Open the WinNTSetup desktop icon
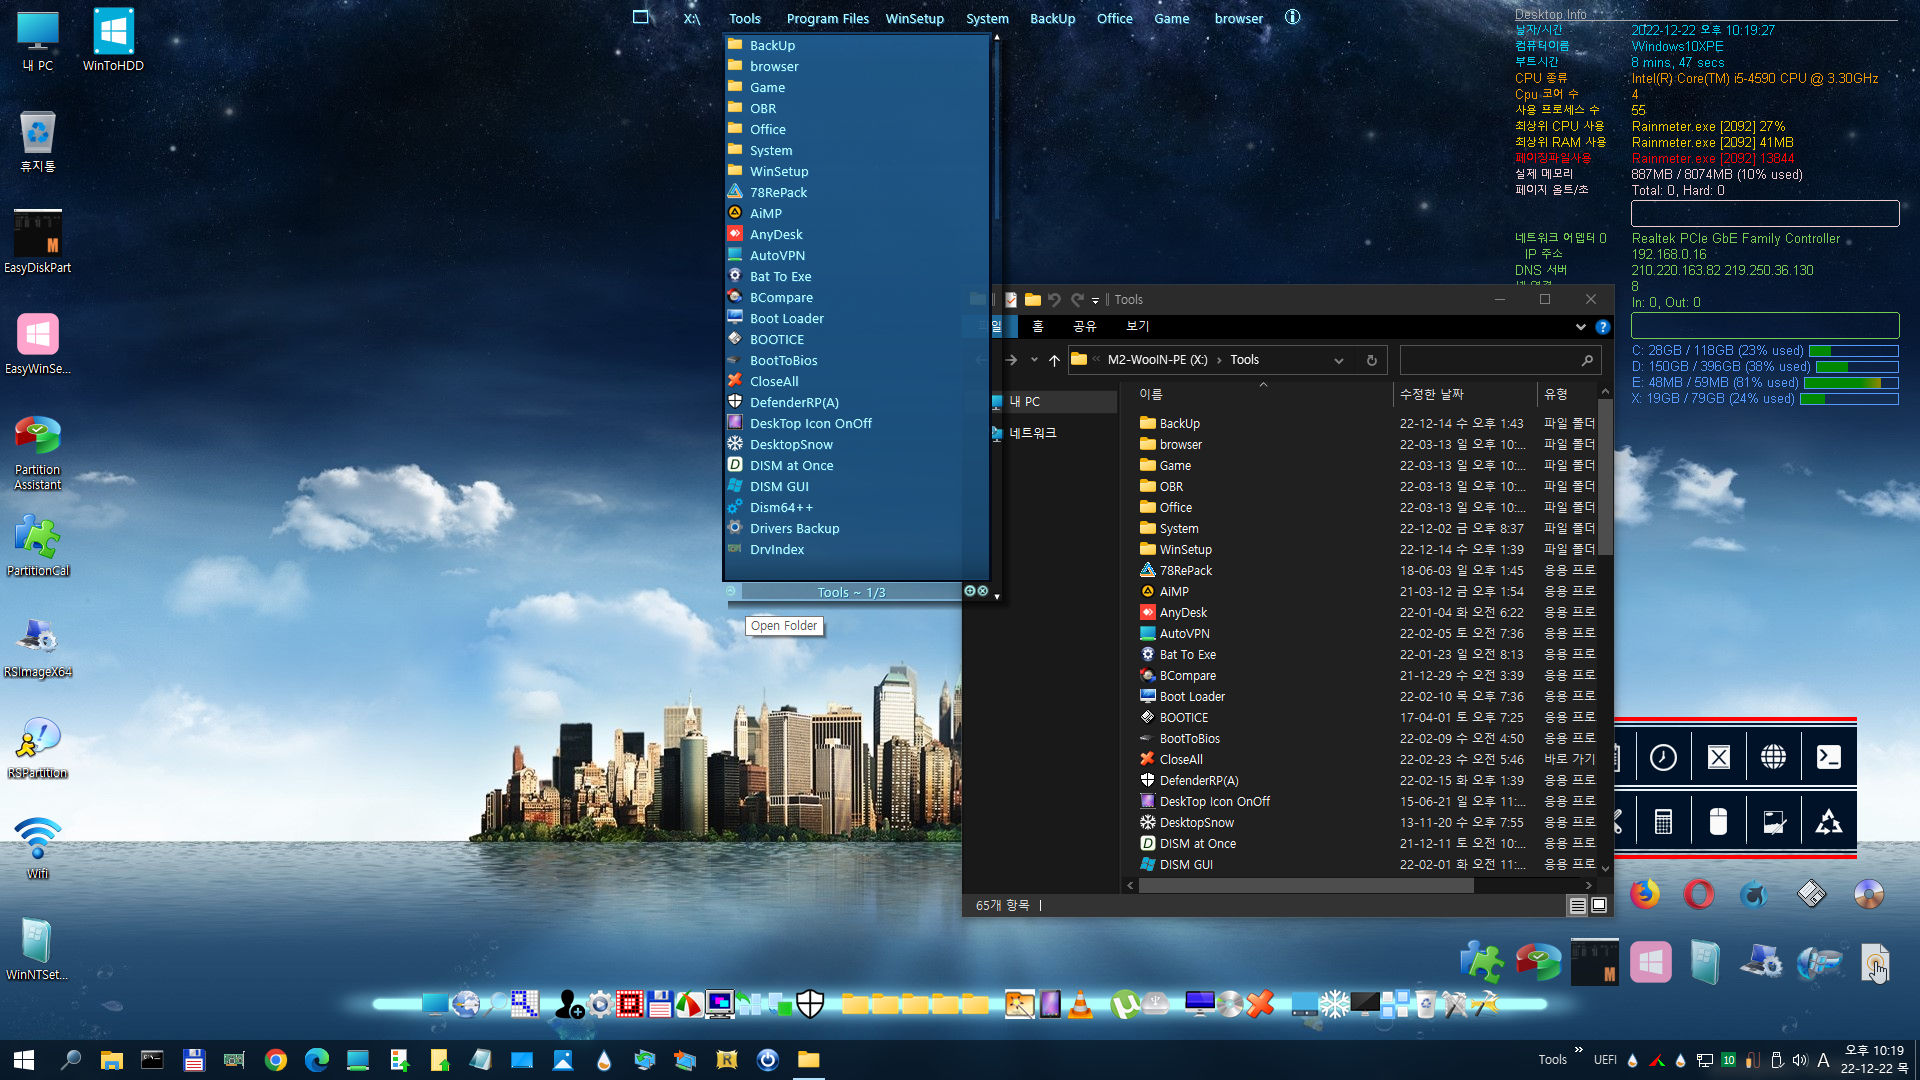Screen dimensions: 1920x1080 [x=38, y=949]
